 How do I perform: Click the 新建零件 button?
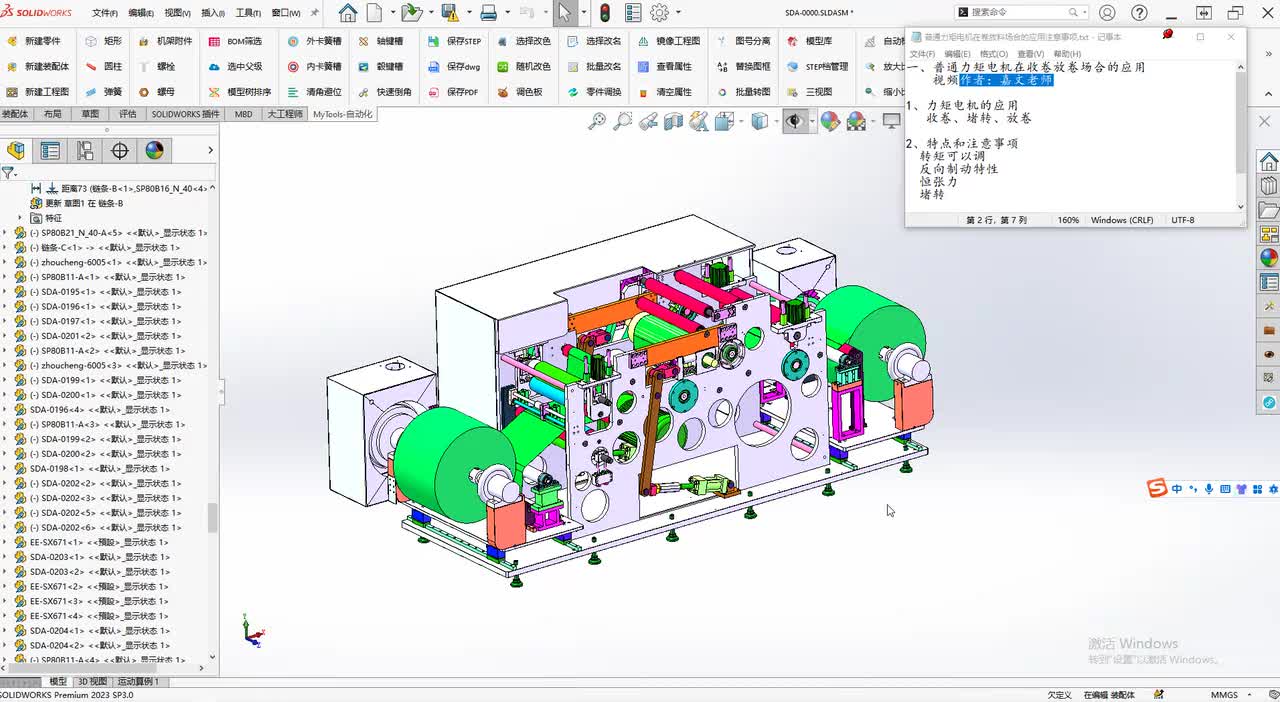click(x=34, y=41)
